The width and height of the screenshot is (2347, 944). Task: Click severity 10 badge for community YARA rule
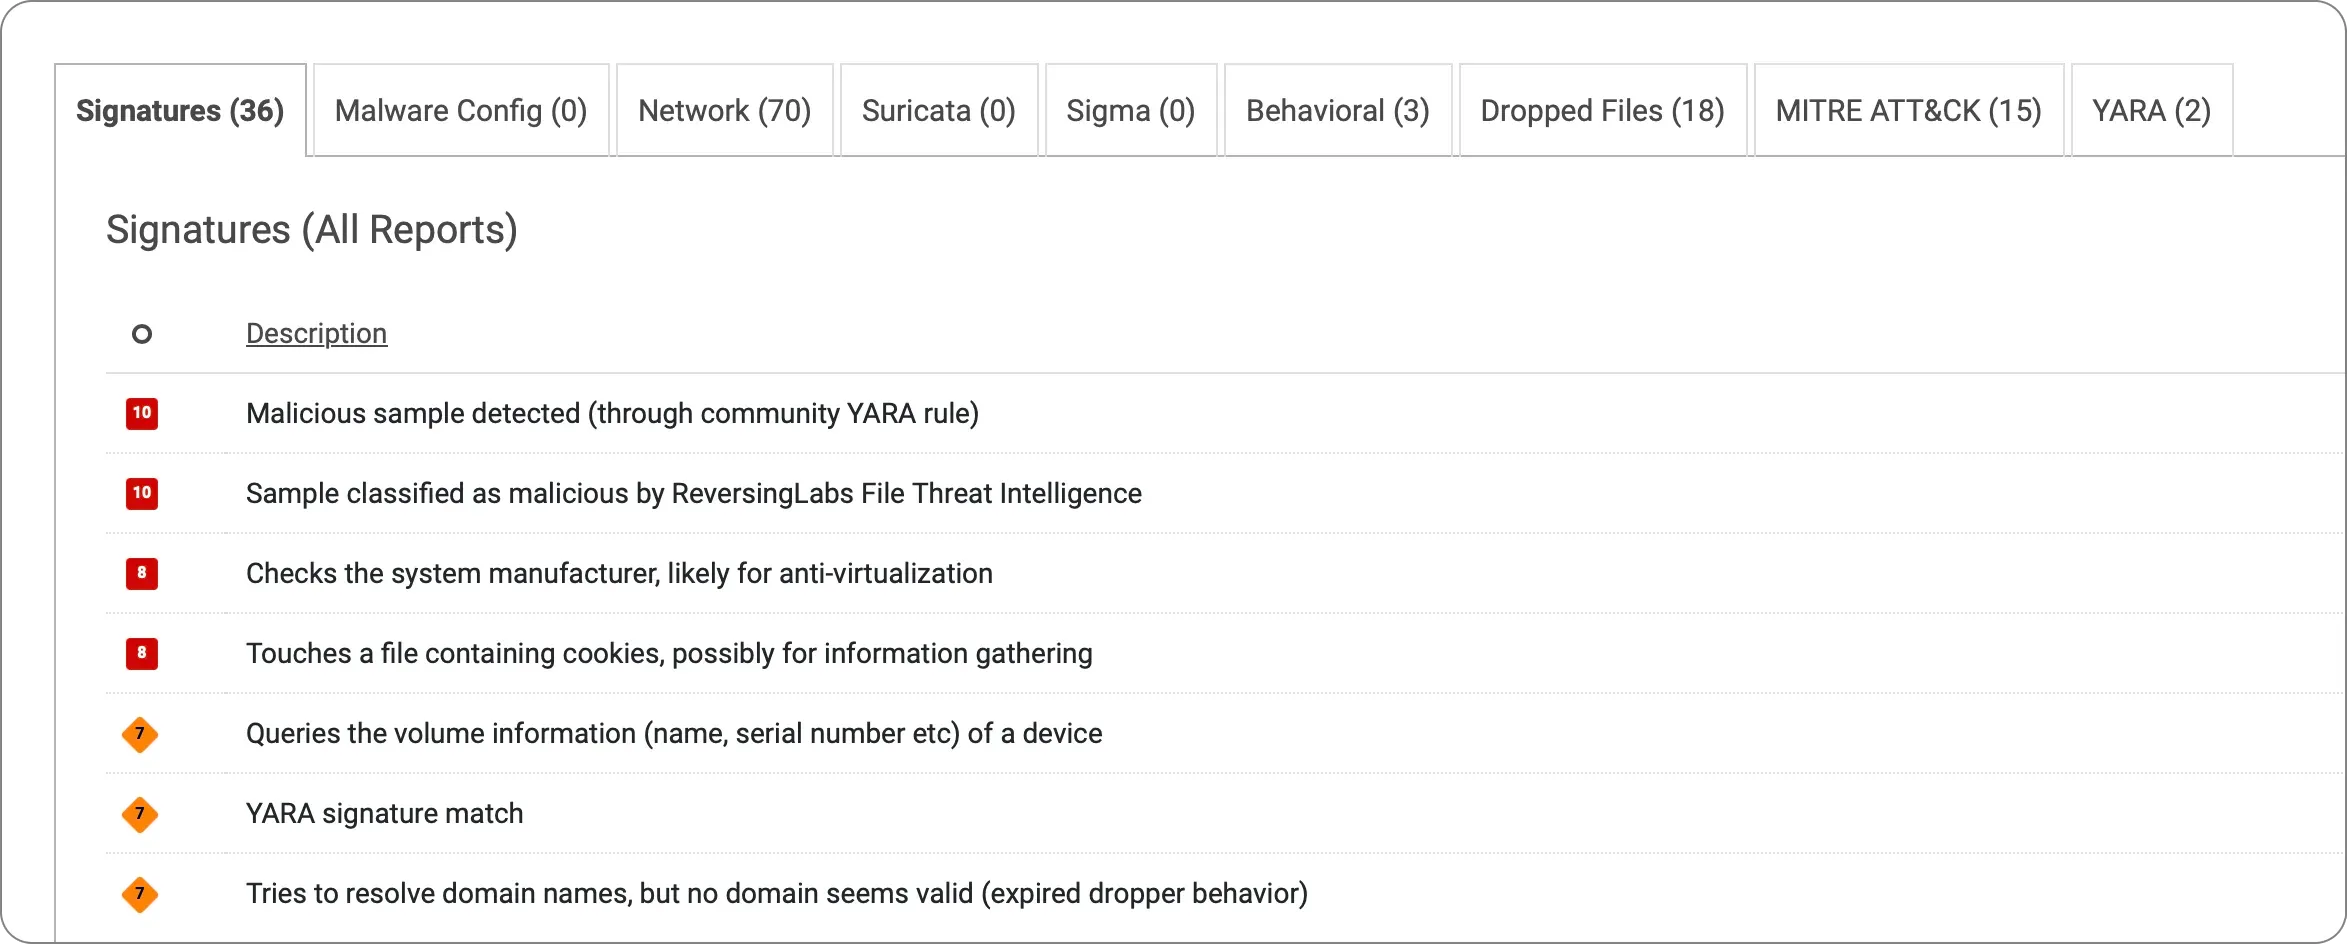[x=142, y=413]
